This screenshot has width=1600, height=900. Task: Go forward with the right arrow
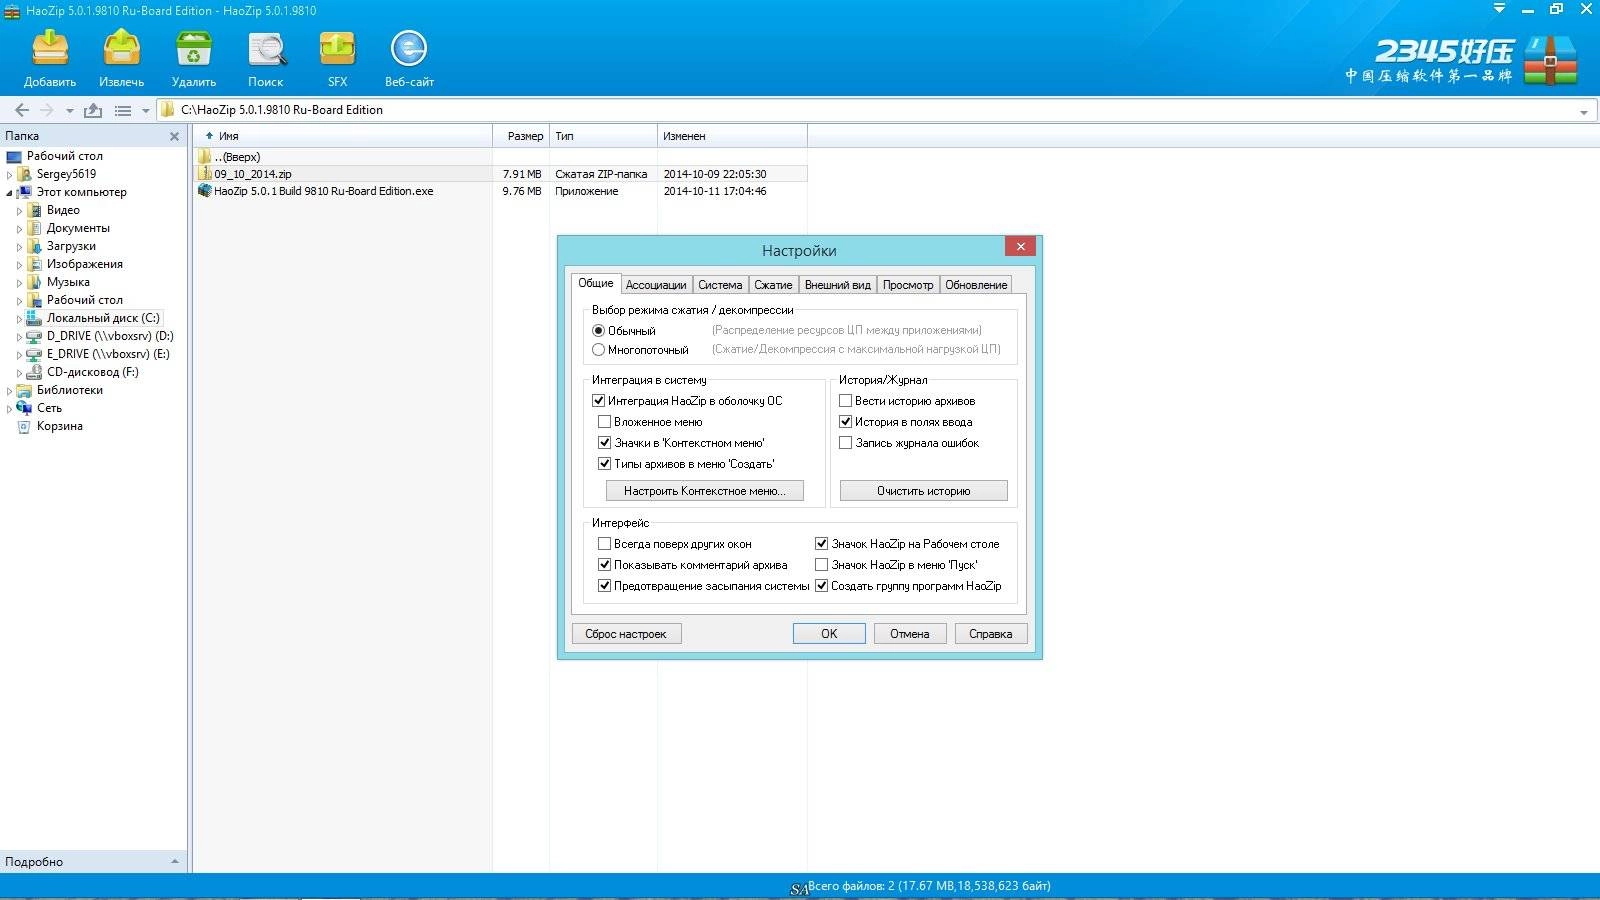(46, 110)
